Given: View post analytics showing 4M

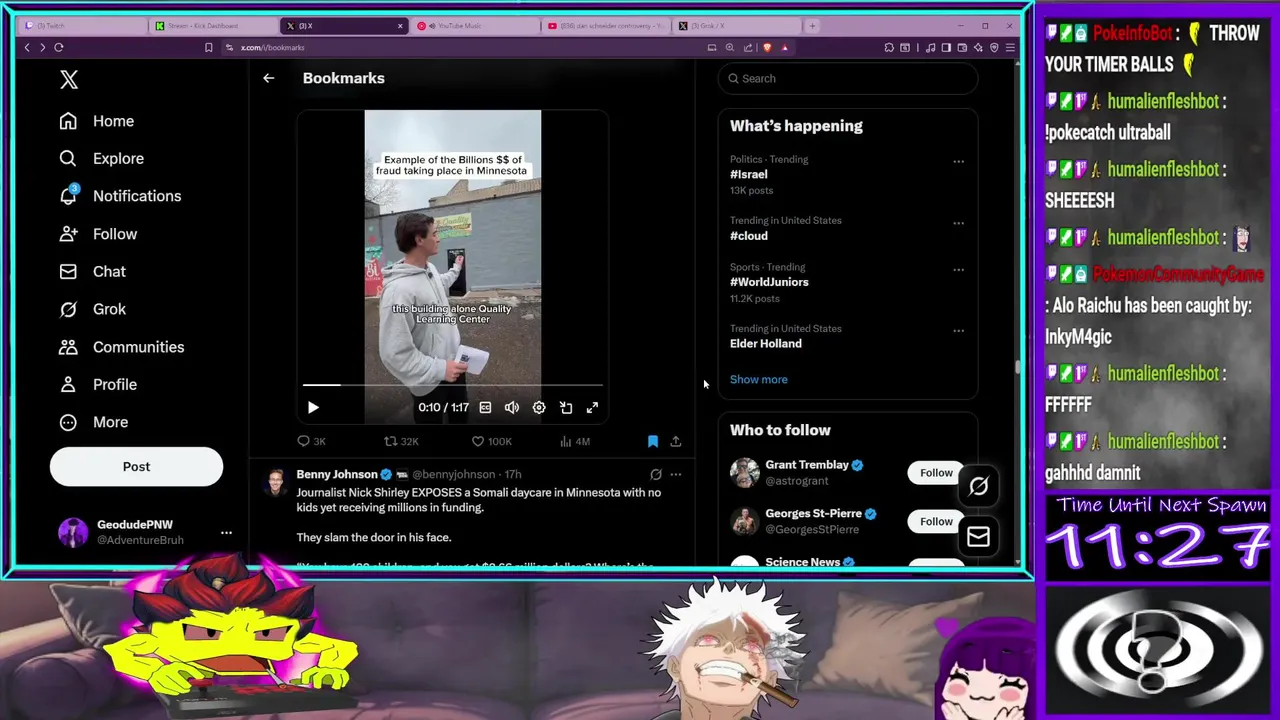Looking at the screenshot, I should (x=575, y=441).
